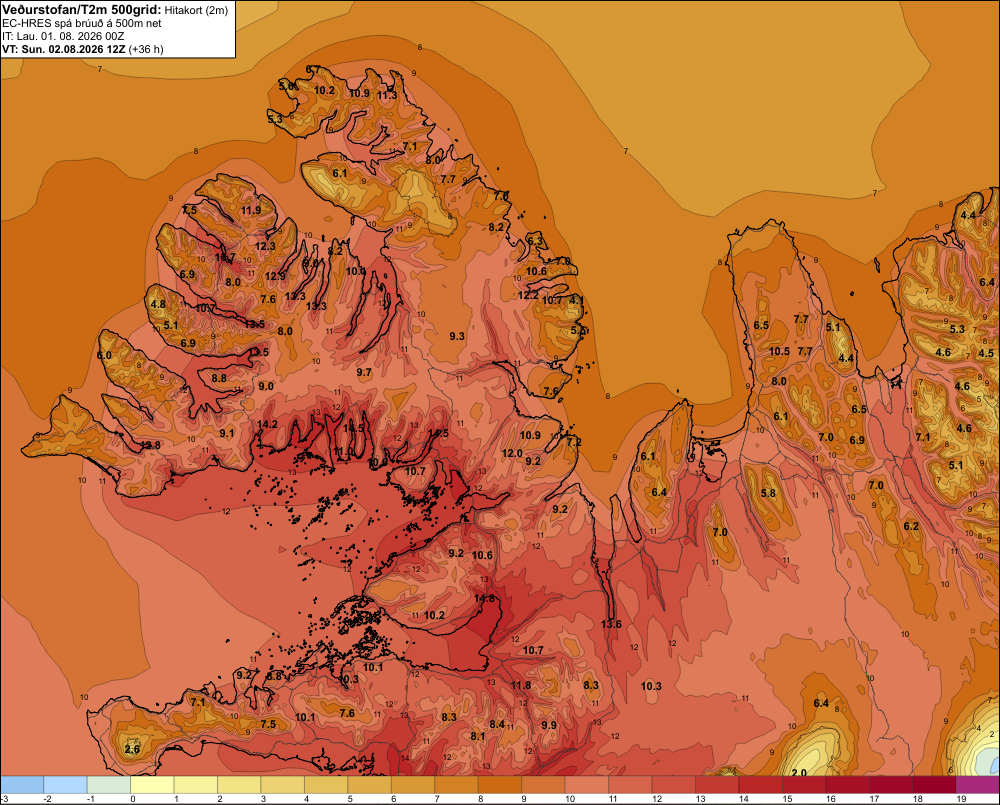The width and height of the screenshot is (1000, 805).
Task: Click the 2.0 temperature label at the bottom
Action: (x=798, y=772)
